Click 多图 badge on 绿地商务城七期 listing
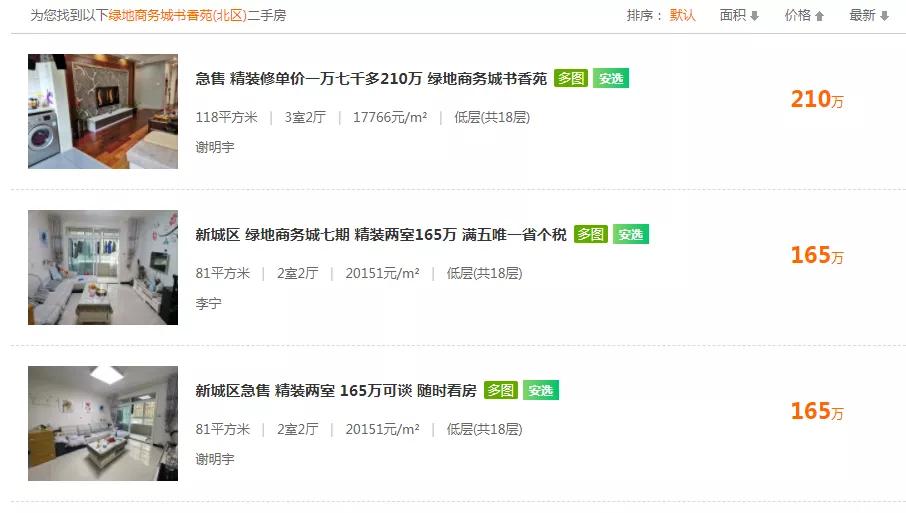 [x=591, y=234]
